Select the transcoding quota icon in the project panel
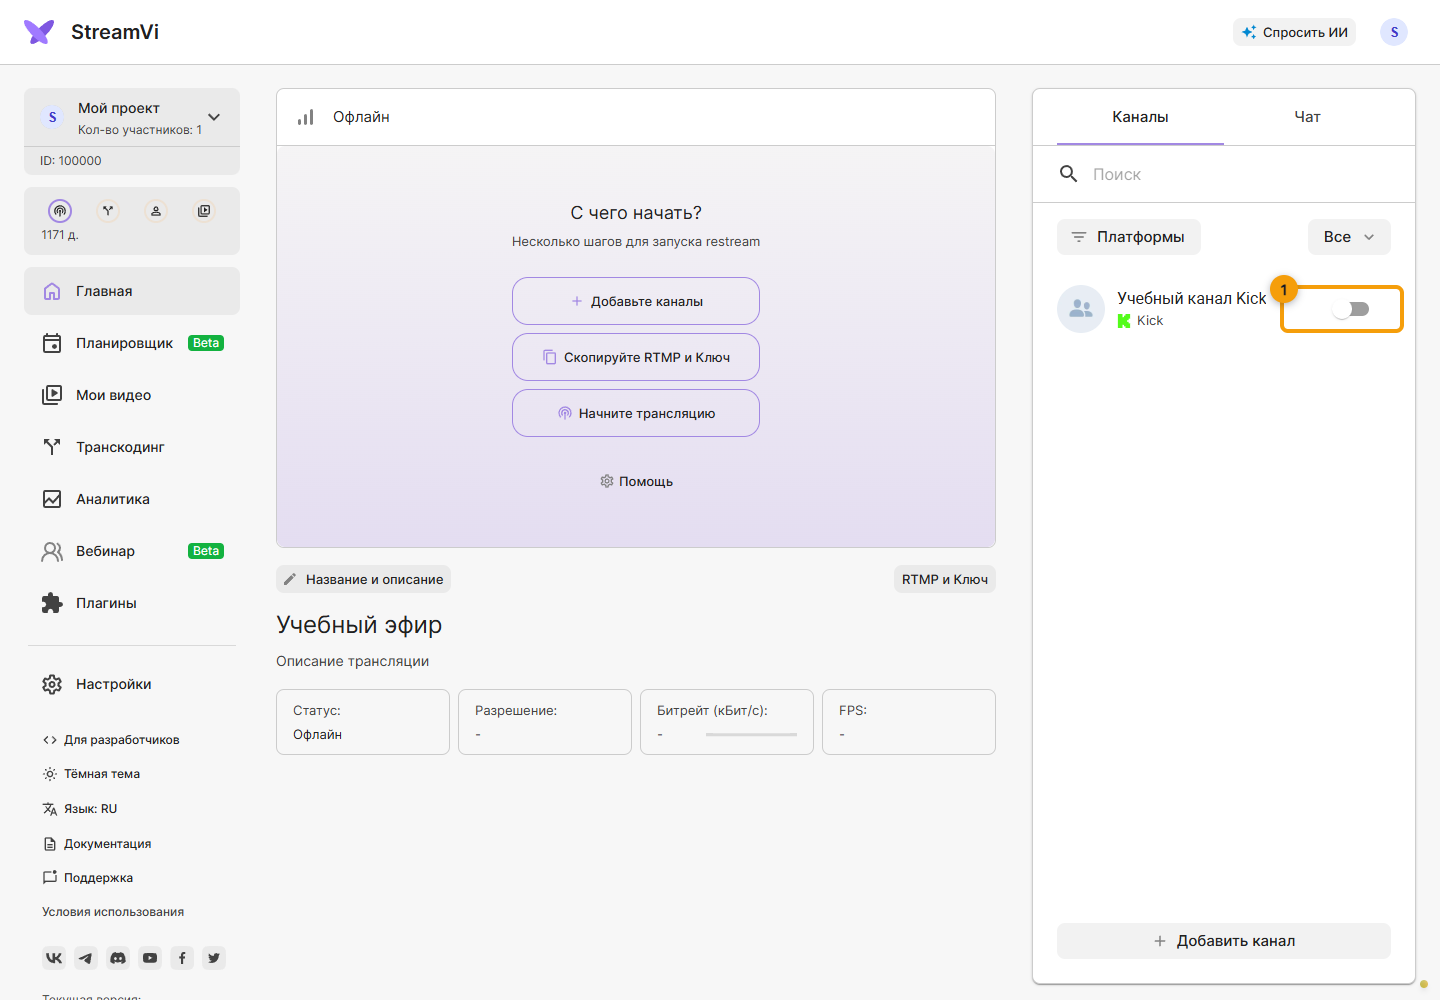The height and width of the screenshot is (1000, 1440). point(108,211)
